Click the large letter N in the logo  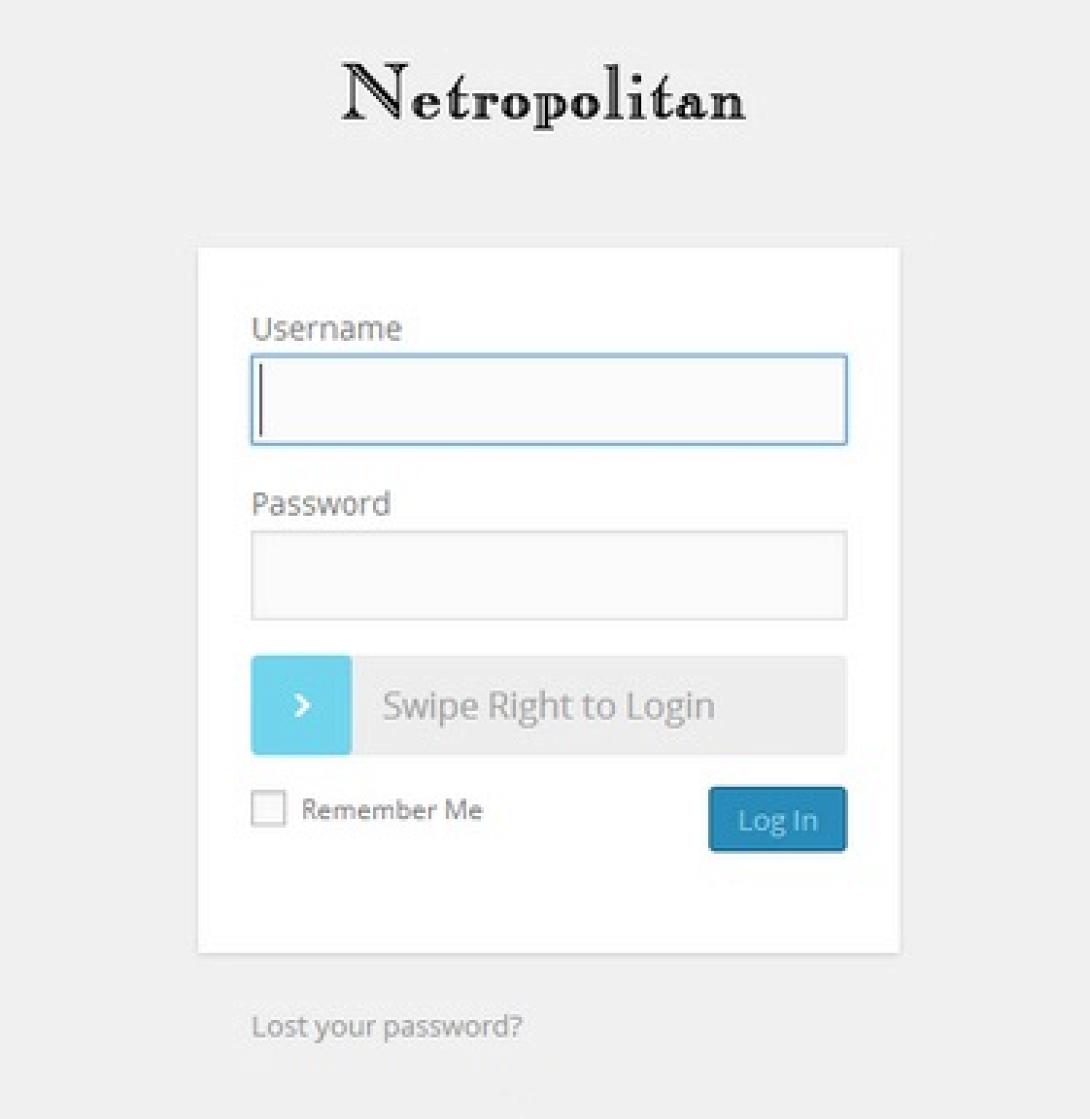coord(374,93)
